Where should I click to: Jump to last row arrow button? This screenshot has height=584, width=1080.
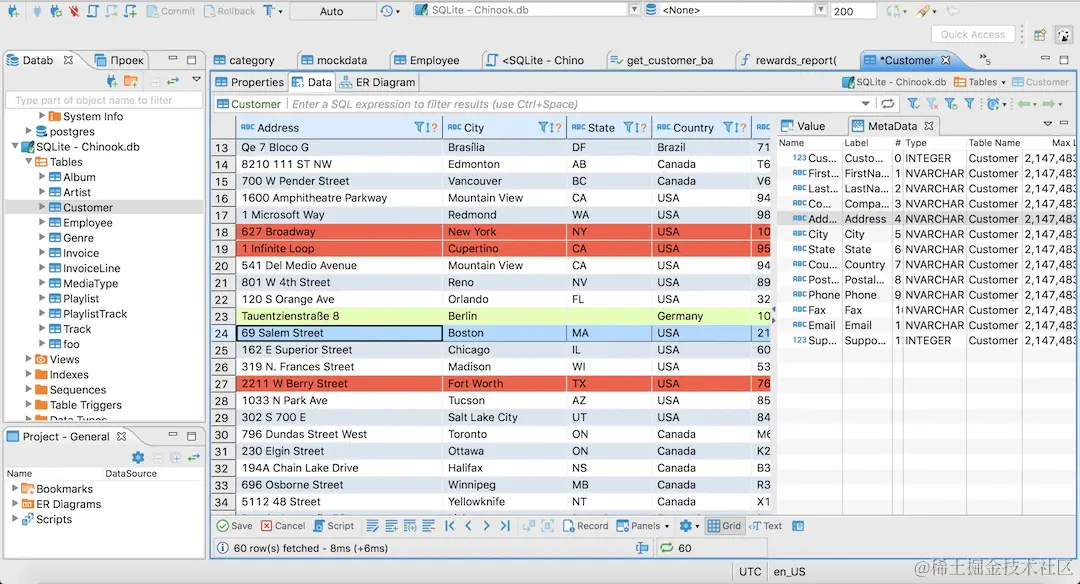pos(505,526)
